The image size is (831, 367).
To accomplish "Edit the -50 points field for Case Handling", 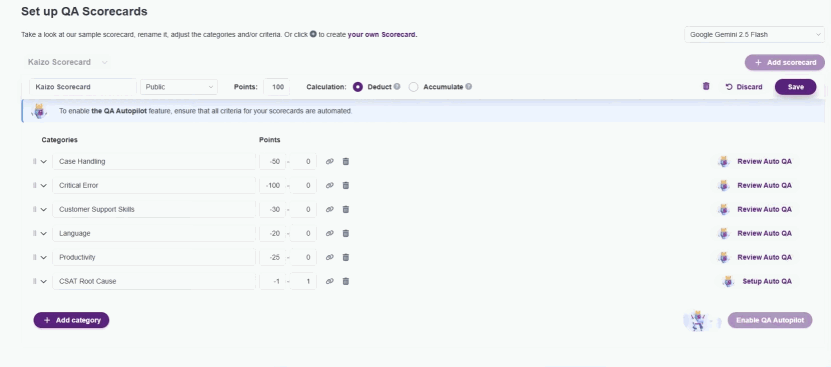I will tap(272, 161).
